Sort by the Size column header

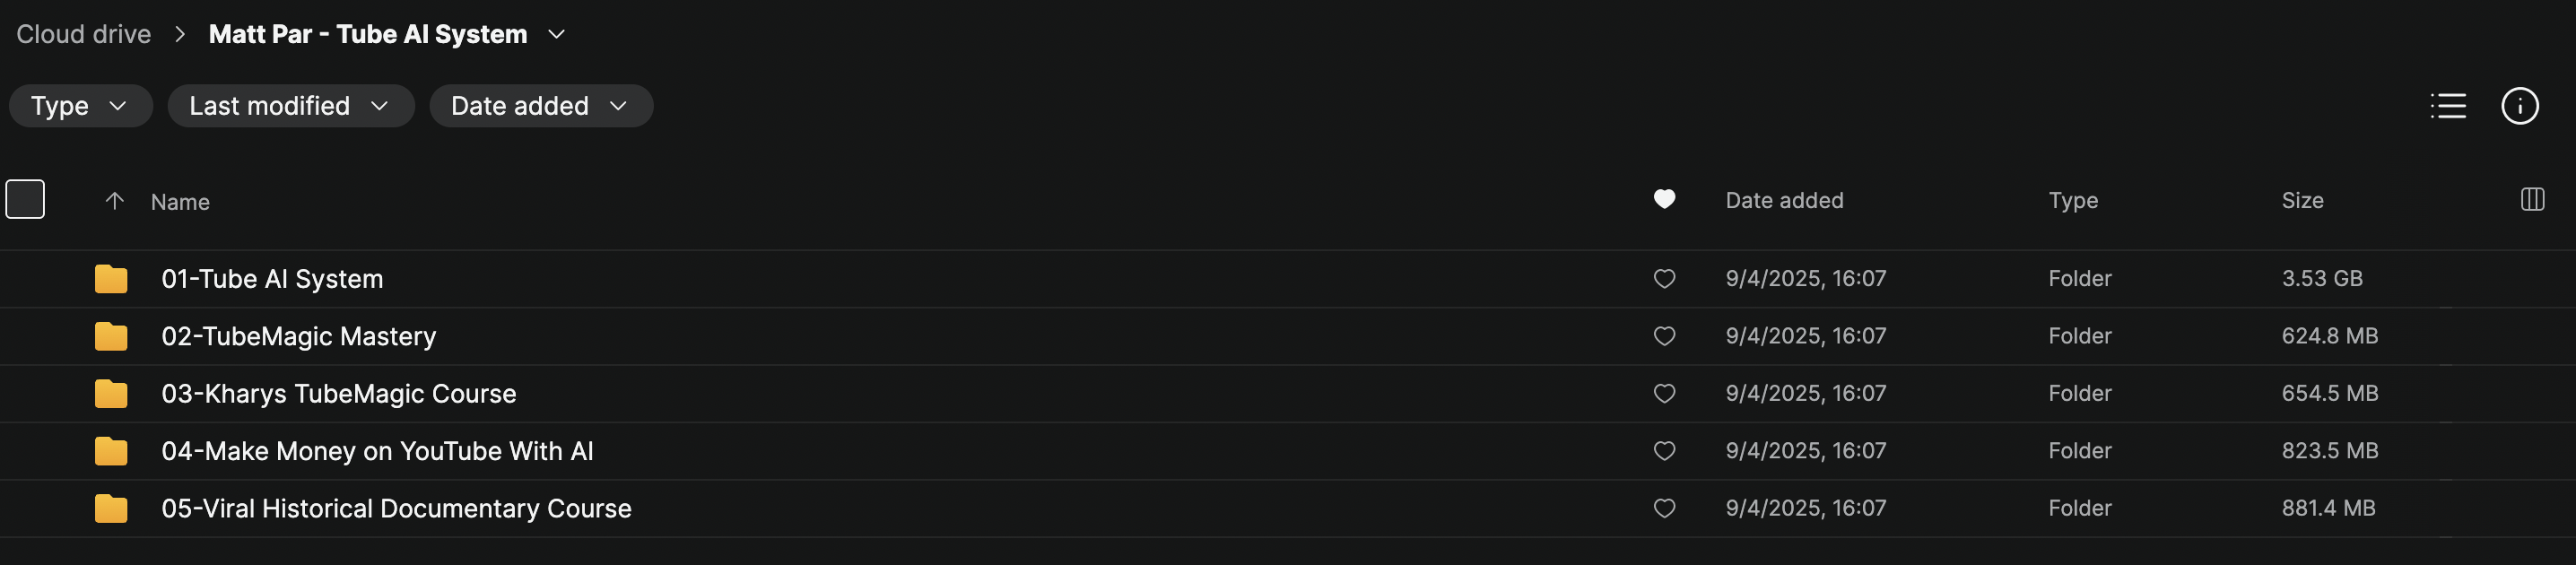[2302, 201]
